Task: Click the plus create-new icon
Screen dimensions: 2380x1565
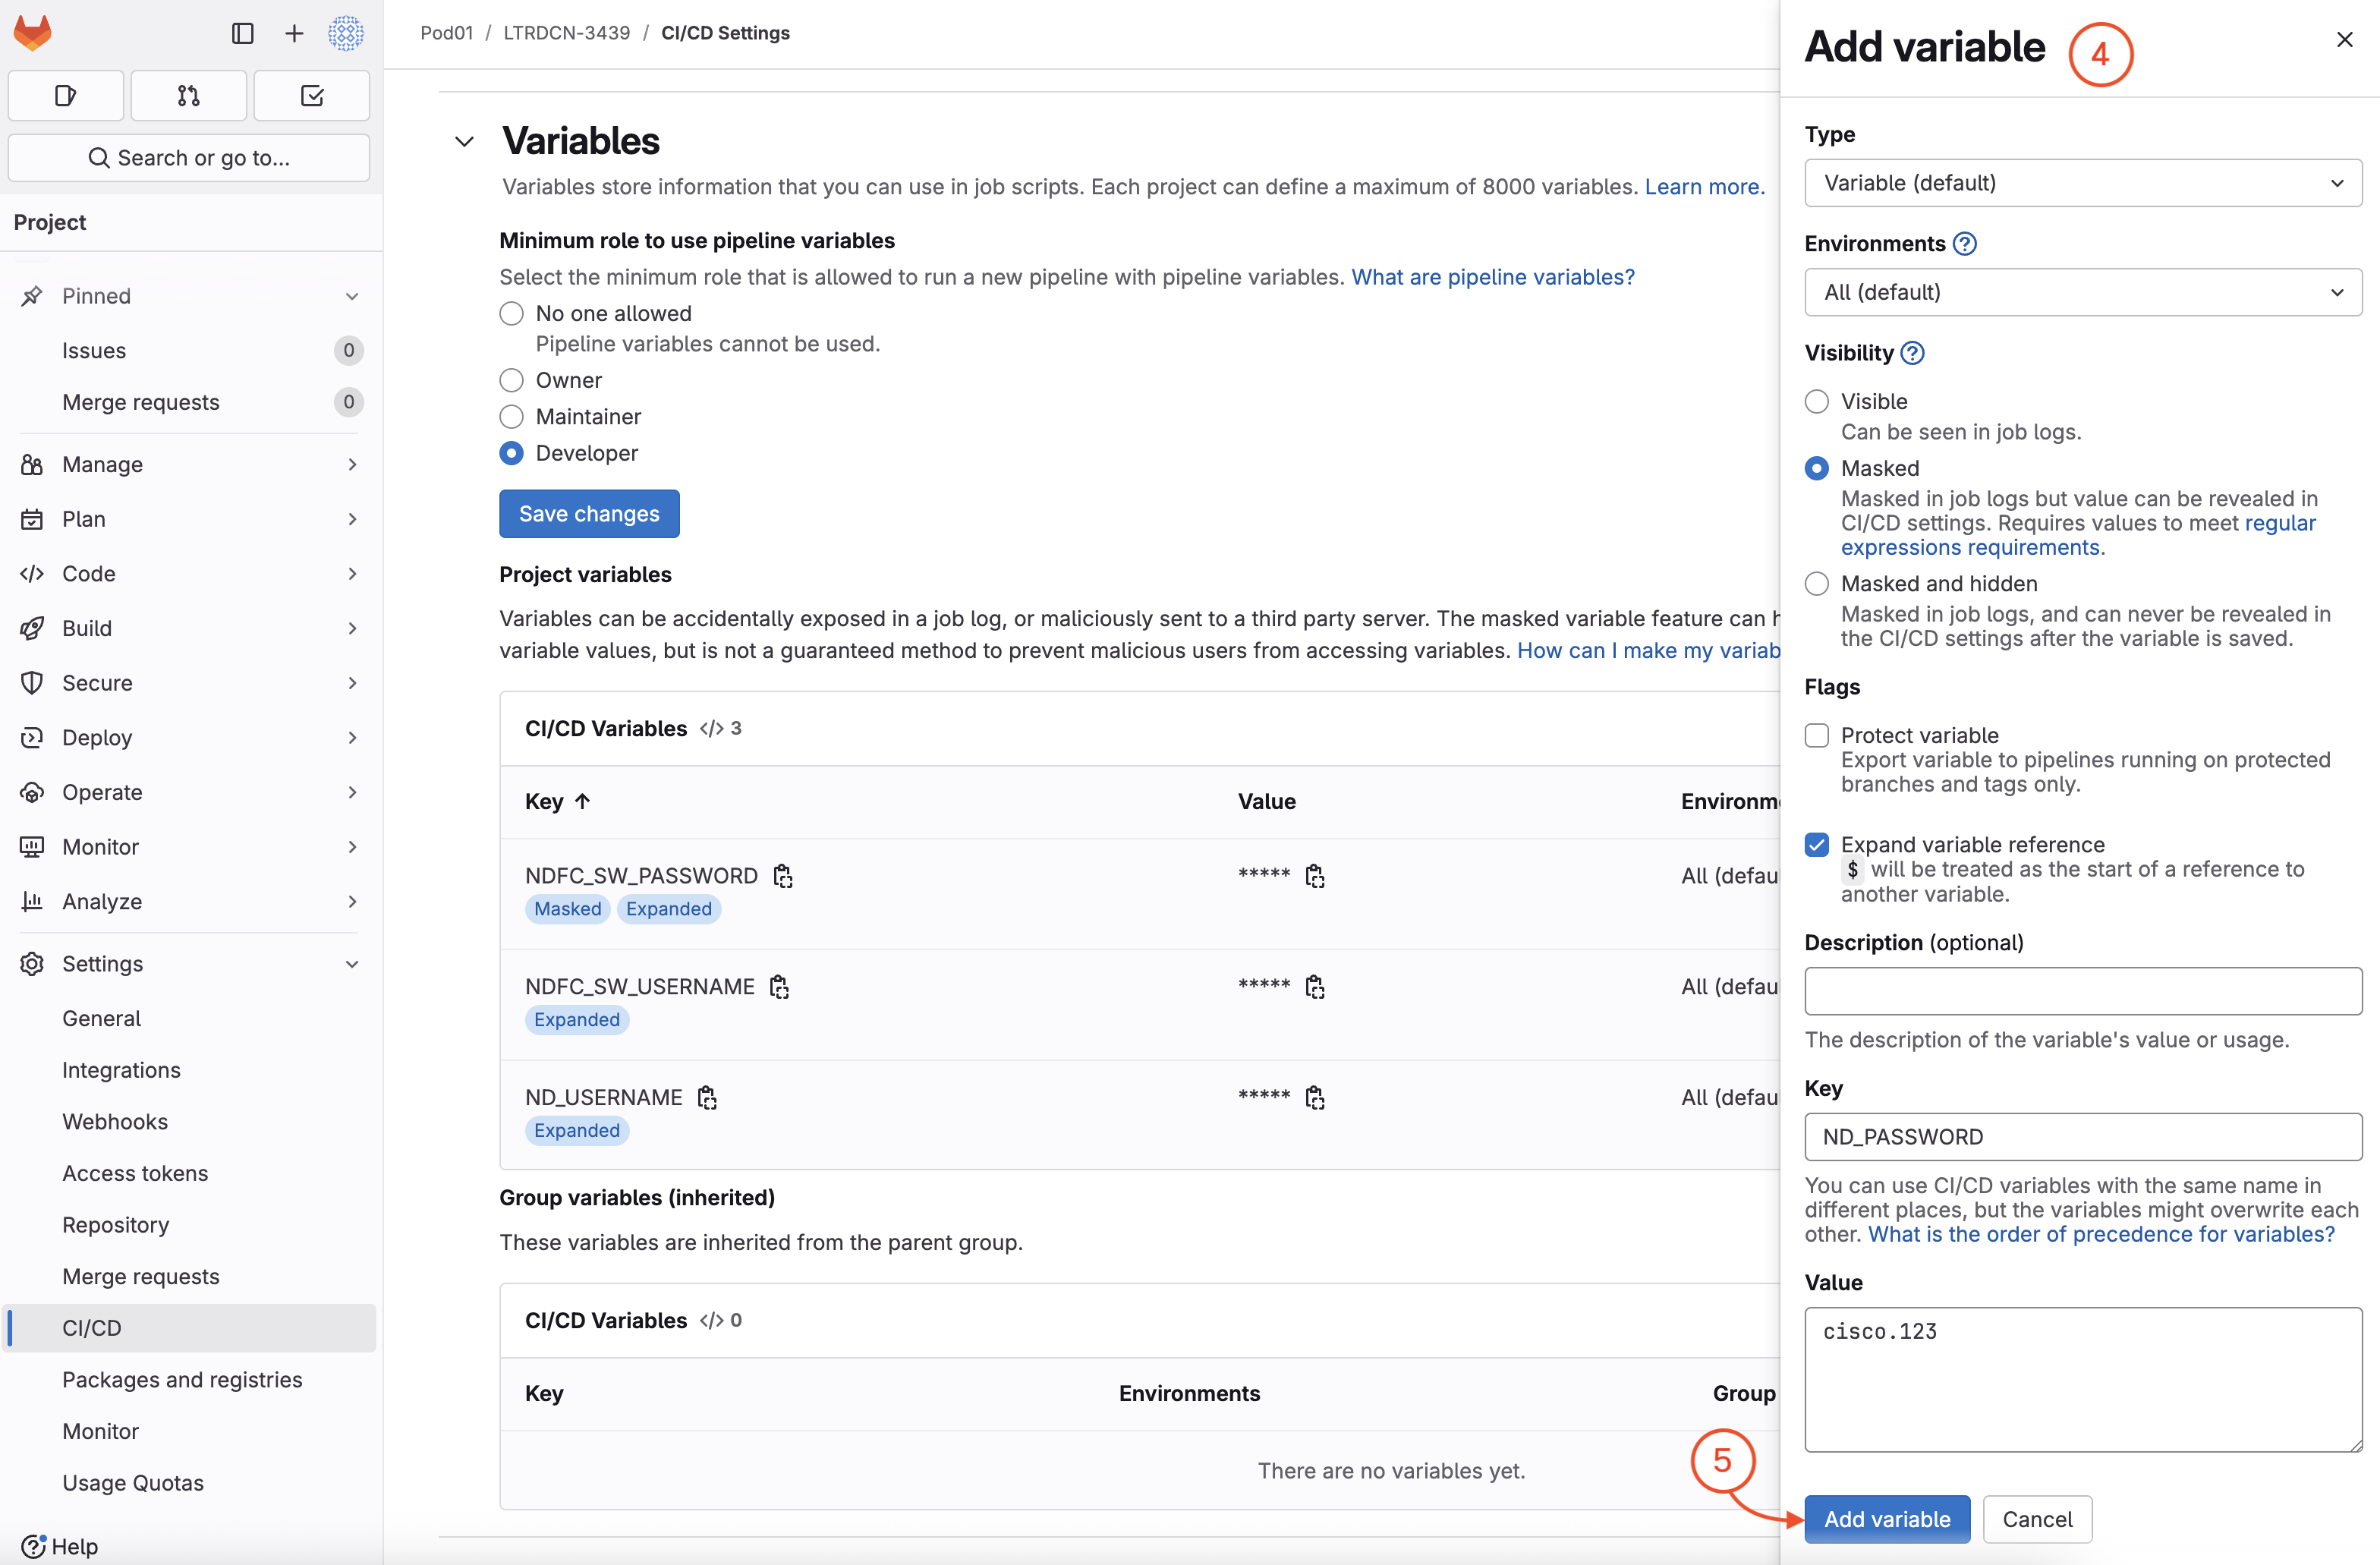Action: point(294,33)
